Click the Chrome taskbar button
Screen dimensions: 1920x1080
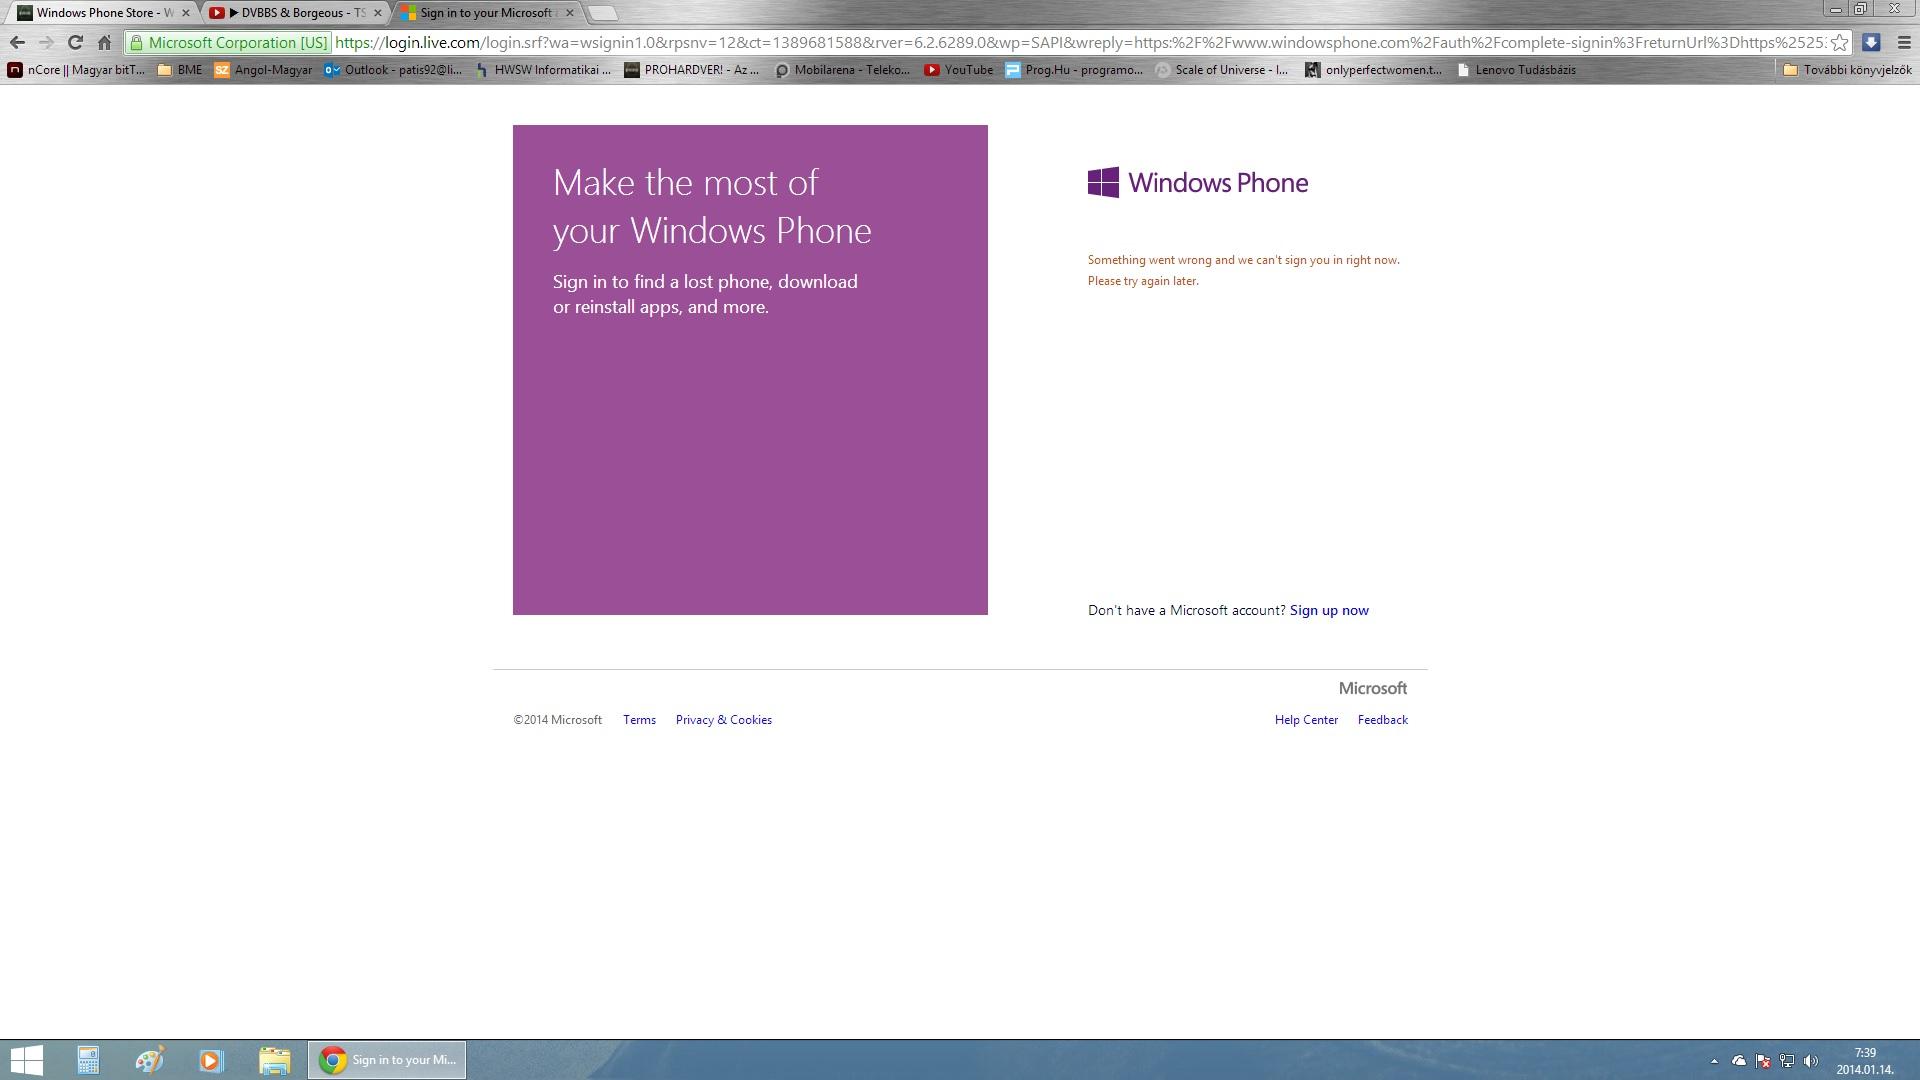[x=387, y=1060]
